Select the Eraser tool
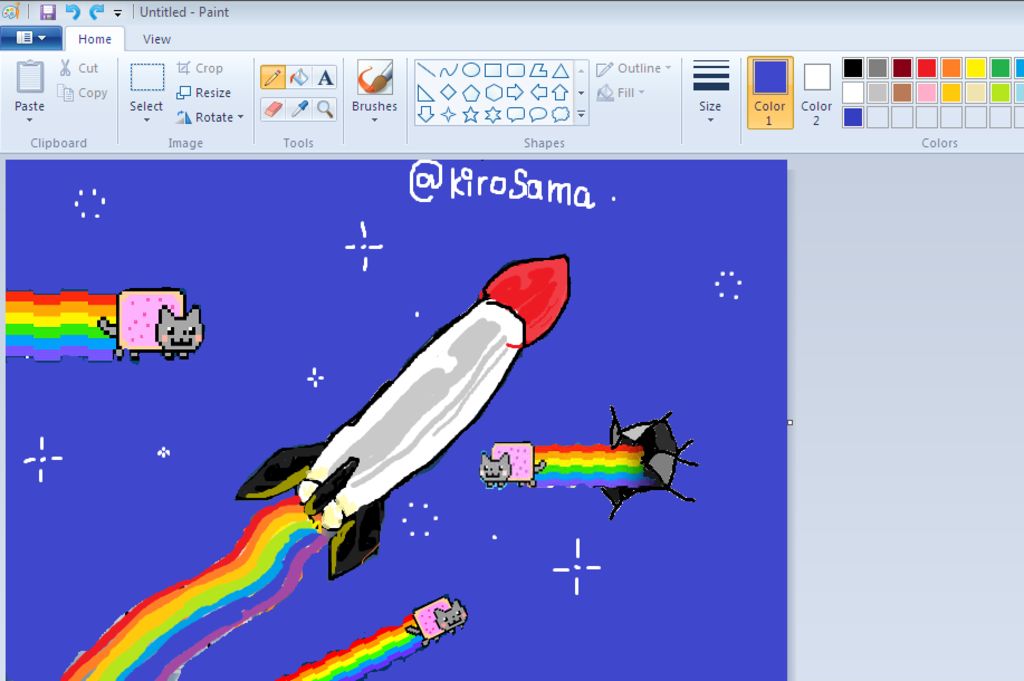This screenshot has width=1024, height=681. (x=272, y=108)
